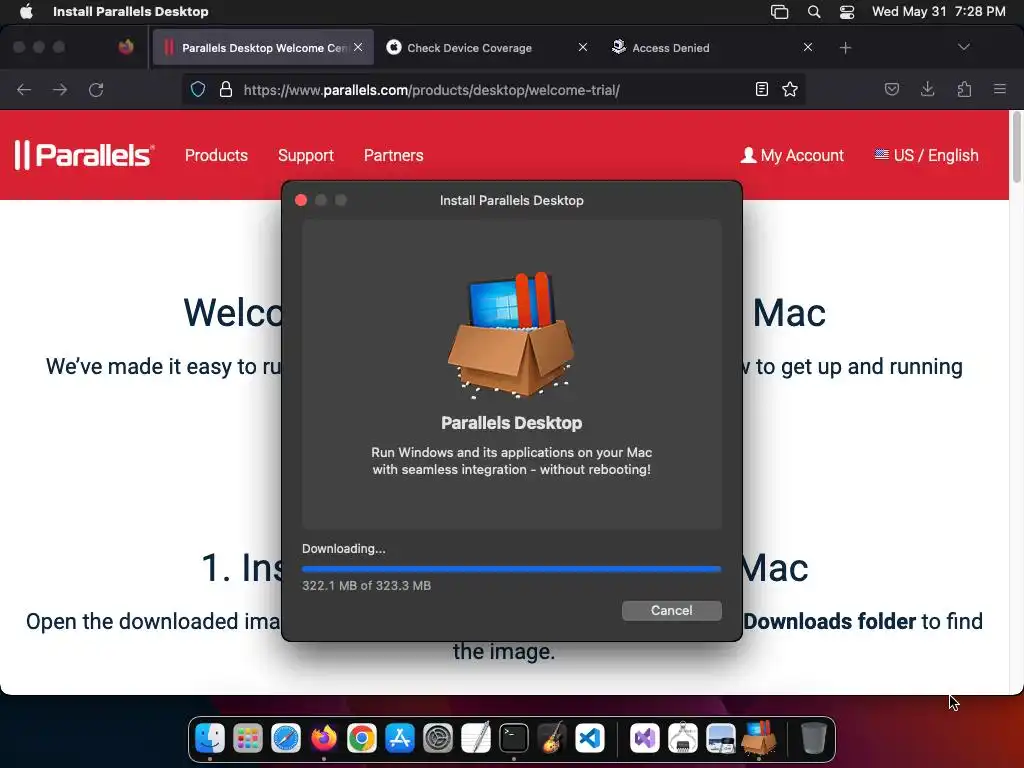Switch to the Parallels Desktop Welcome Center tab
Viewport: 1024px width, 768px height.
coord(263,48)
